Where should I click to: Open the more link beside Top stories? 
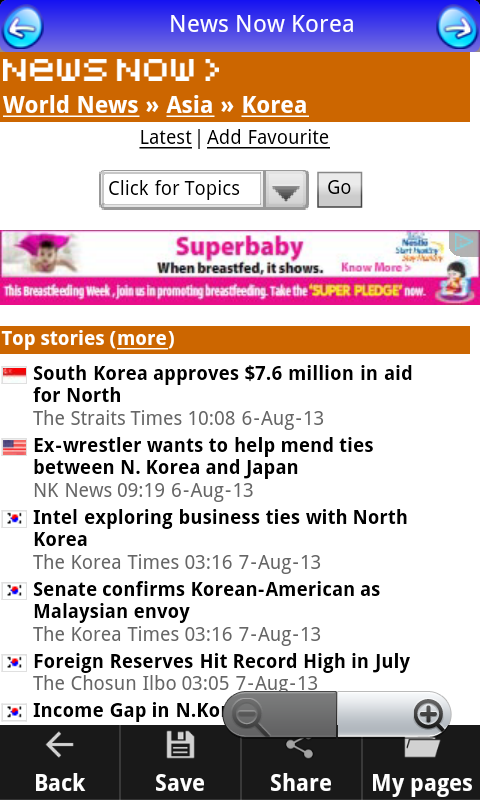click(x=142, y=339)
